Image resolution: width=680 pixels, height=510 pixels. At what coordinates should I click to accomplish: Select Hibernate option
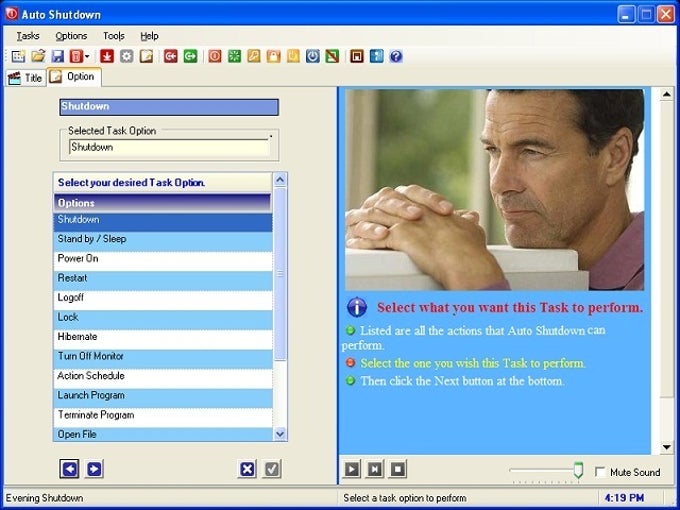coord(163,339)
